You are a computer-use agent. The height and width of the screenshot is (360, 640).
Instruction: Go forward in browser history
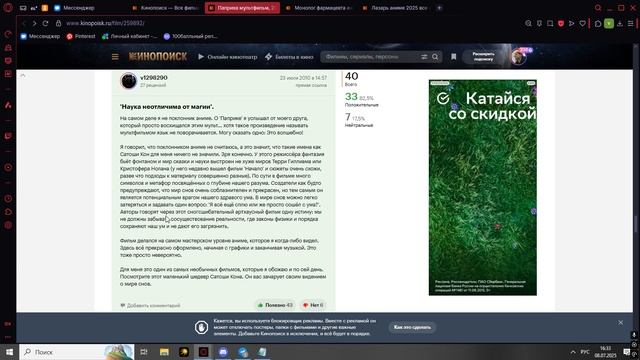[34, 23]
